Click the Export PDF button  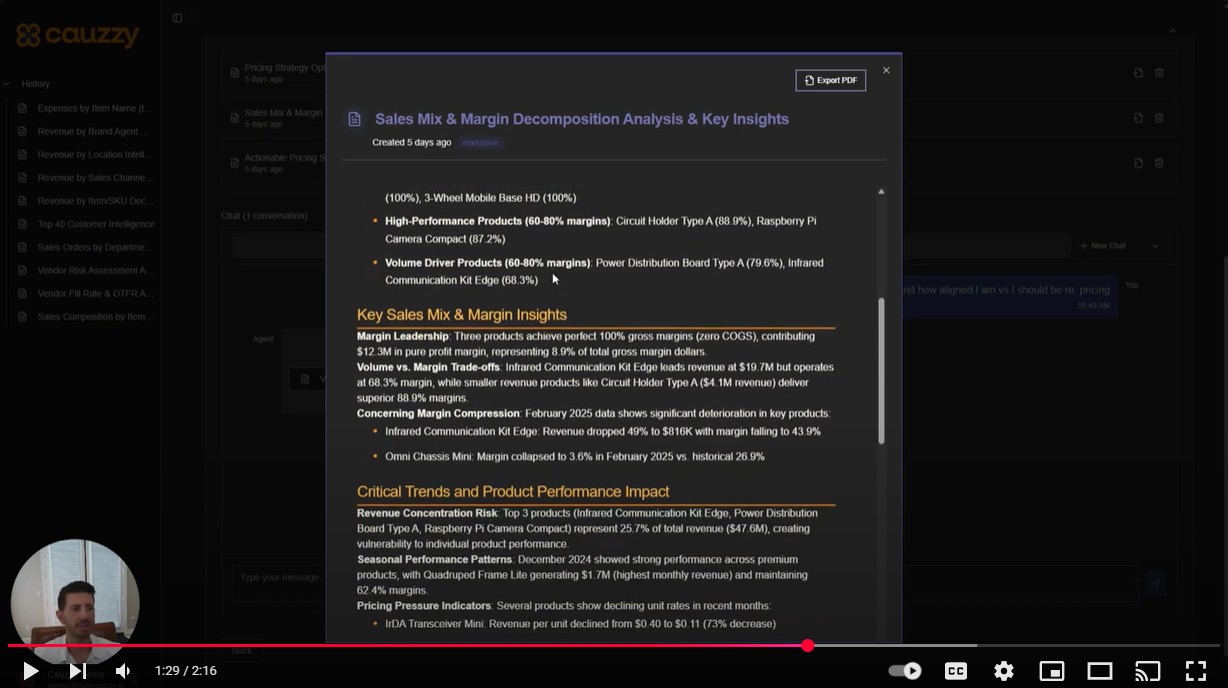pyautogui.click(x=830, y=80)
